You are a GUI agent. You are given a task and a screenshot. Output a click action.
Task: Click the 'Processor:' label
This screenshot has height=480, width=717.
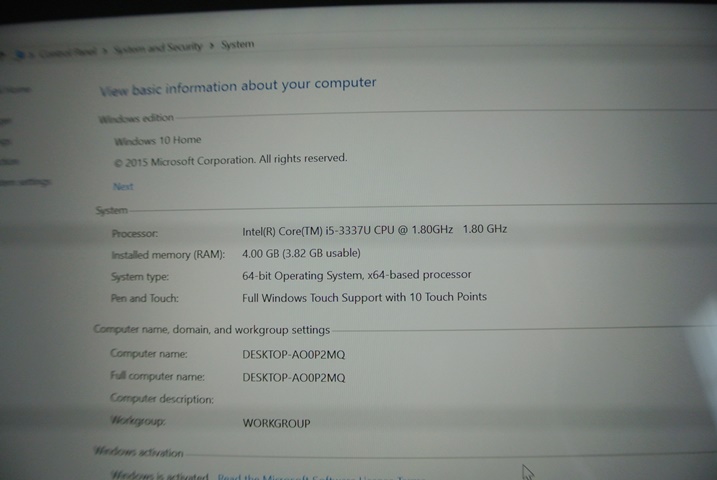135,234
